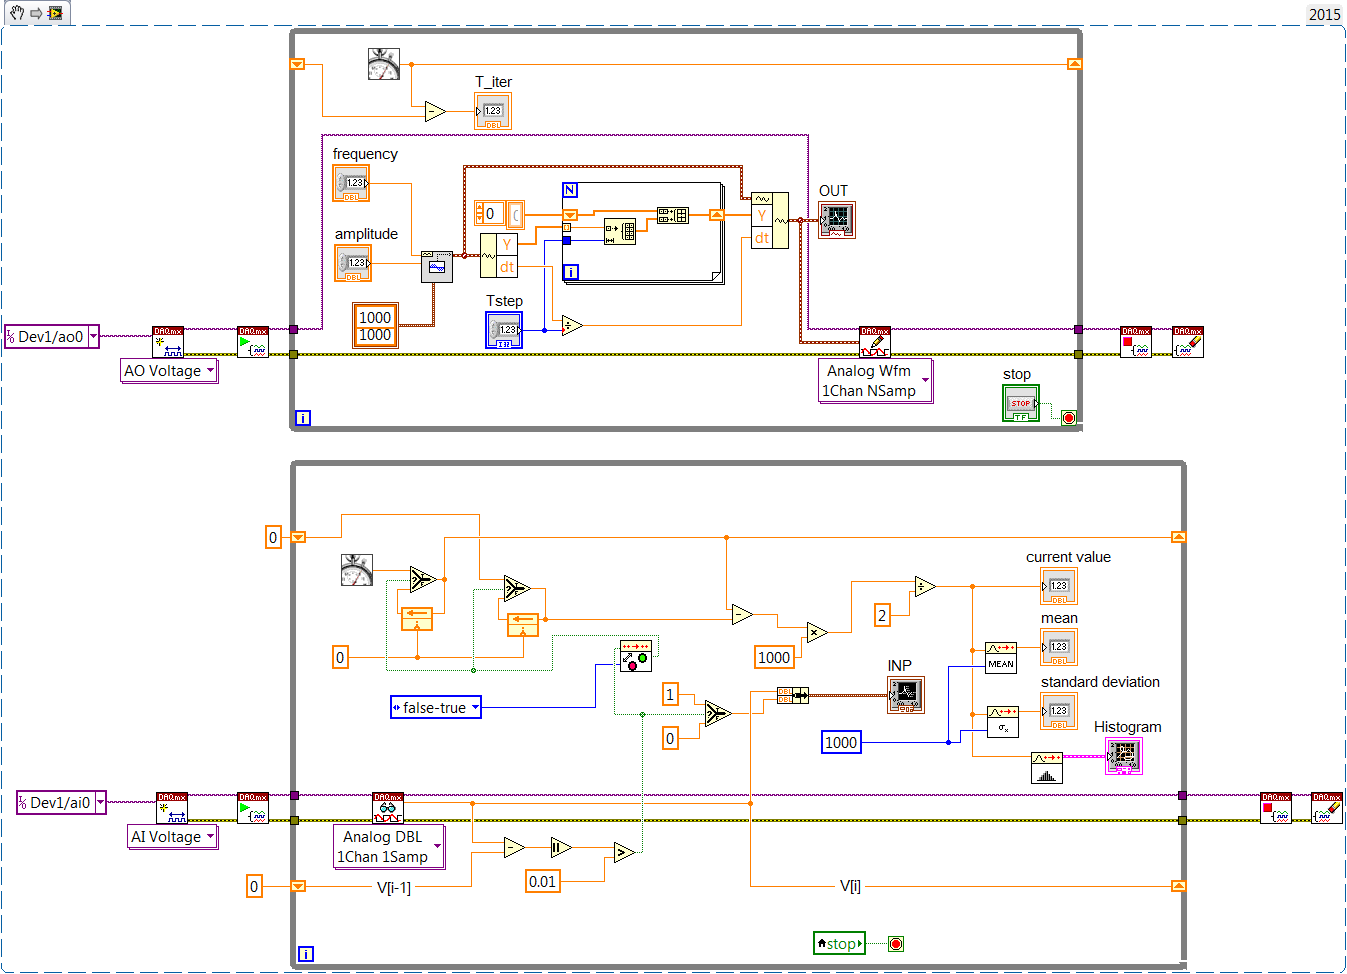Select the current value indicator
The width and height of the screenshot is (1347, 974).
click(1059, 587)
